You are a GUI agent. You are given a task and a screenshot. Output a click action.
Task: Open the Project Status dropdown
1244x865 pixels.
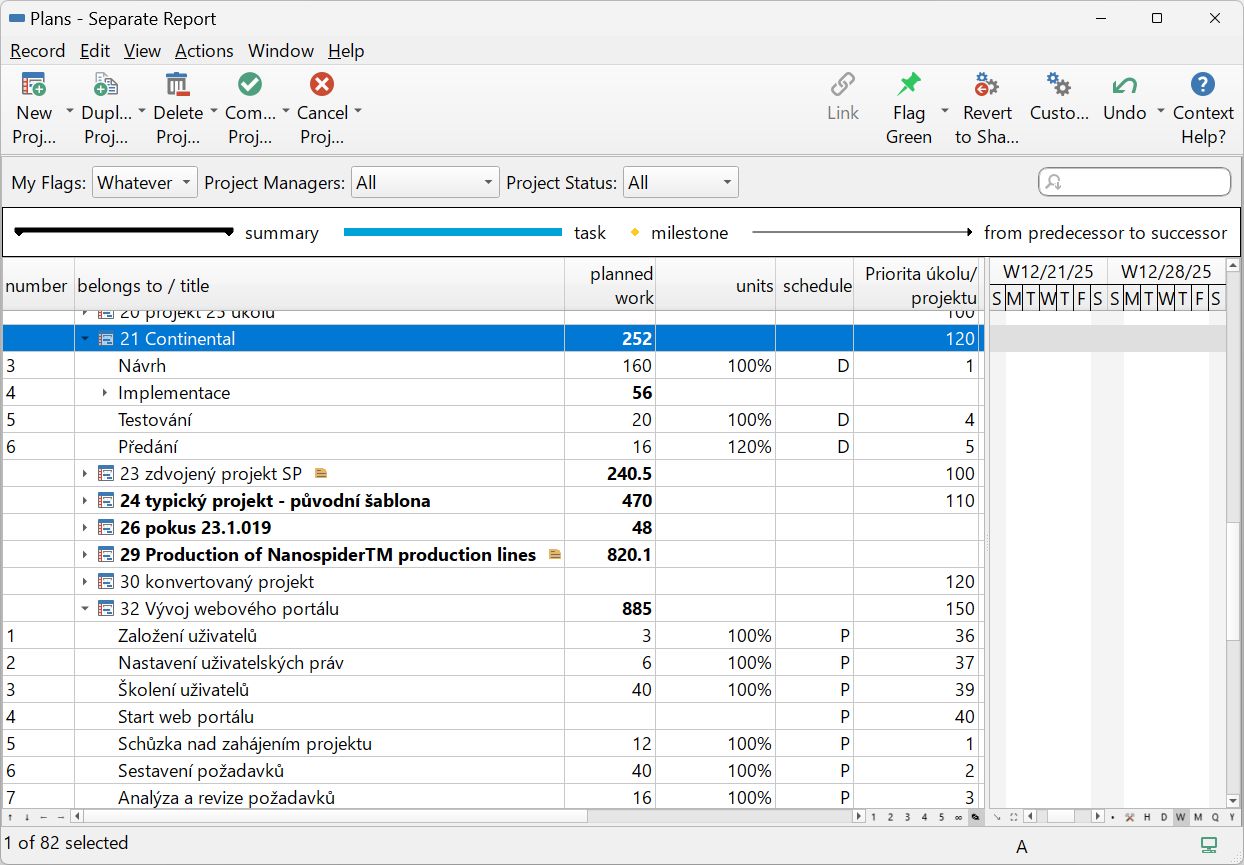pos(680,183)
